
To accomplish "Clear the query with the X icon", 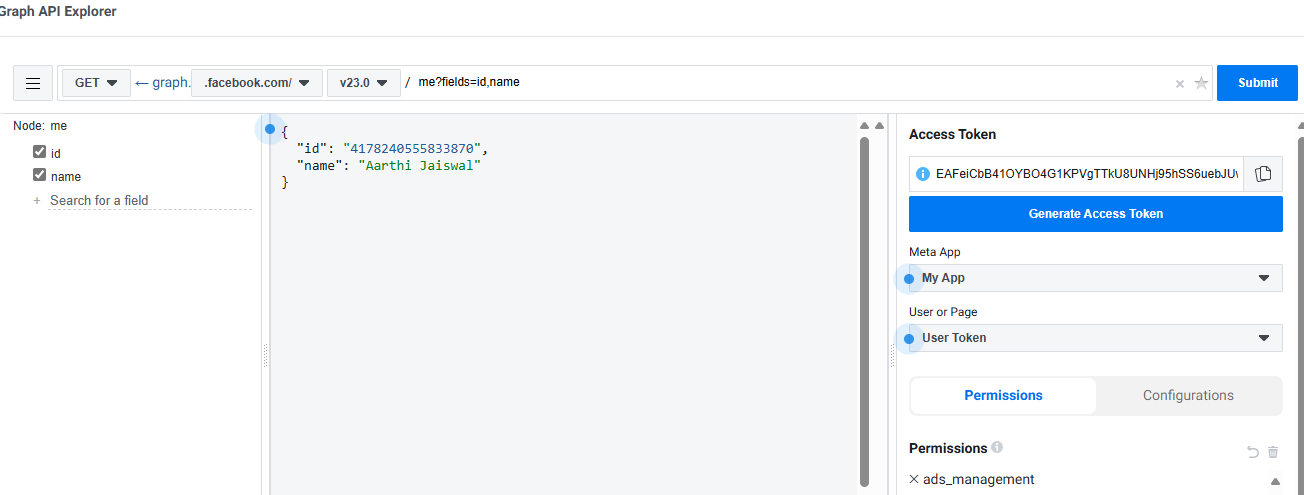I will coord(1180,84).
